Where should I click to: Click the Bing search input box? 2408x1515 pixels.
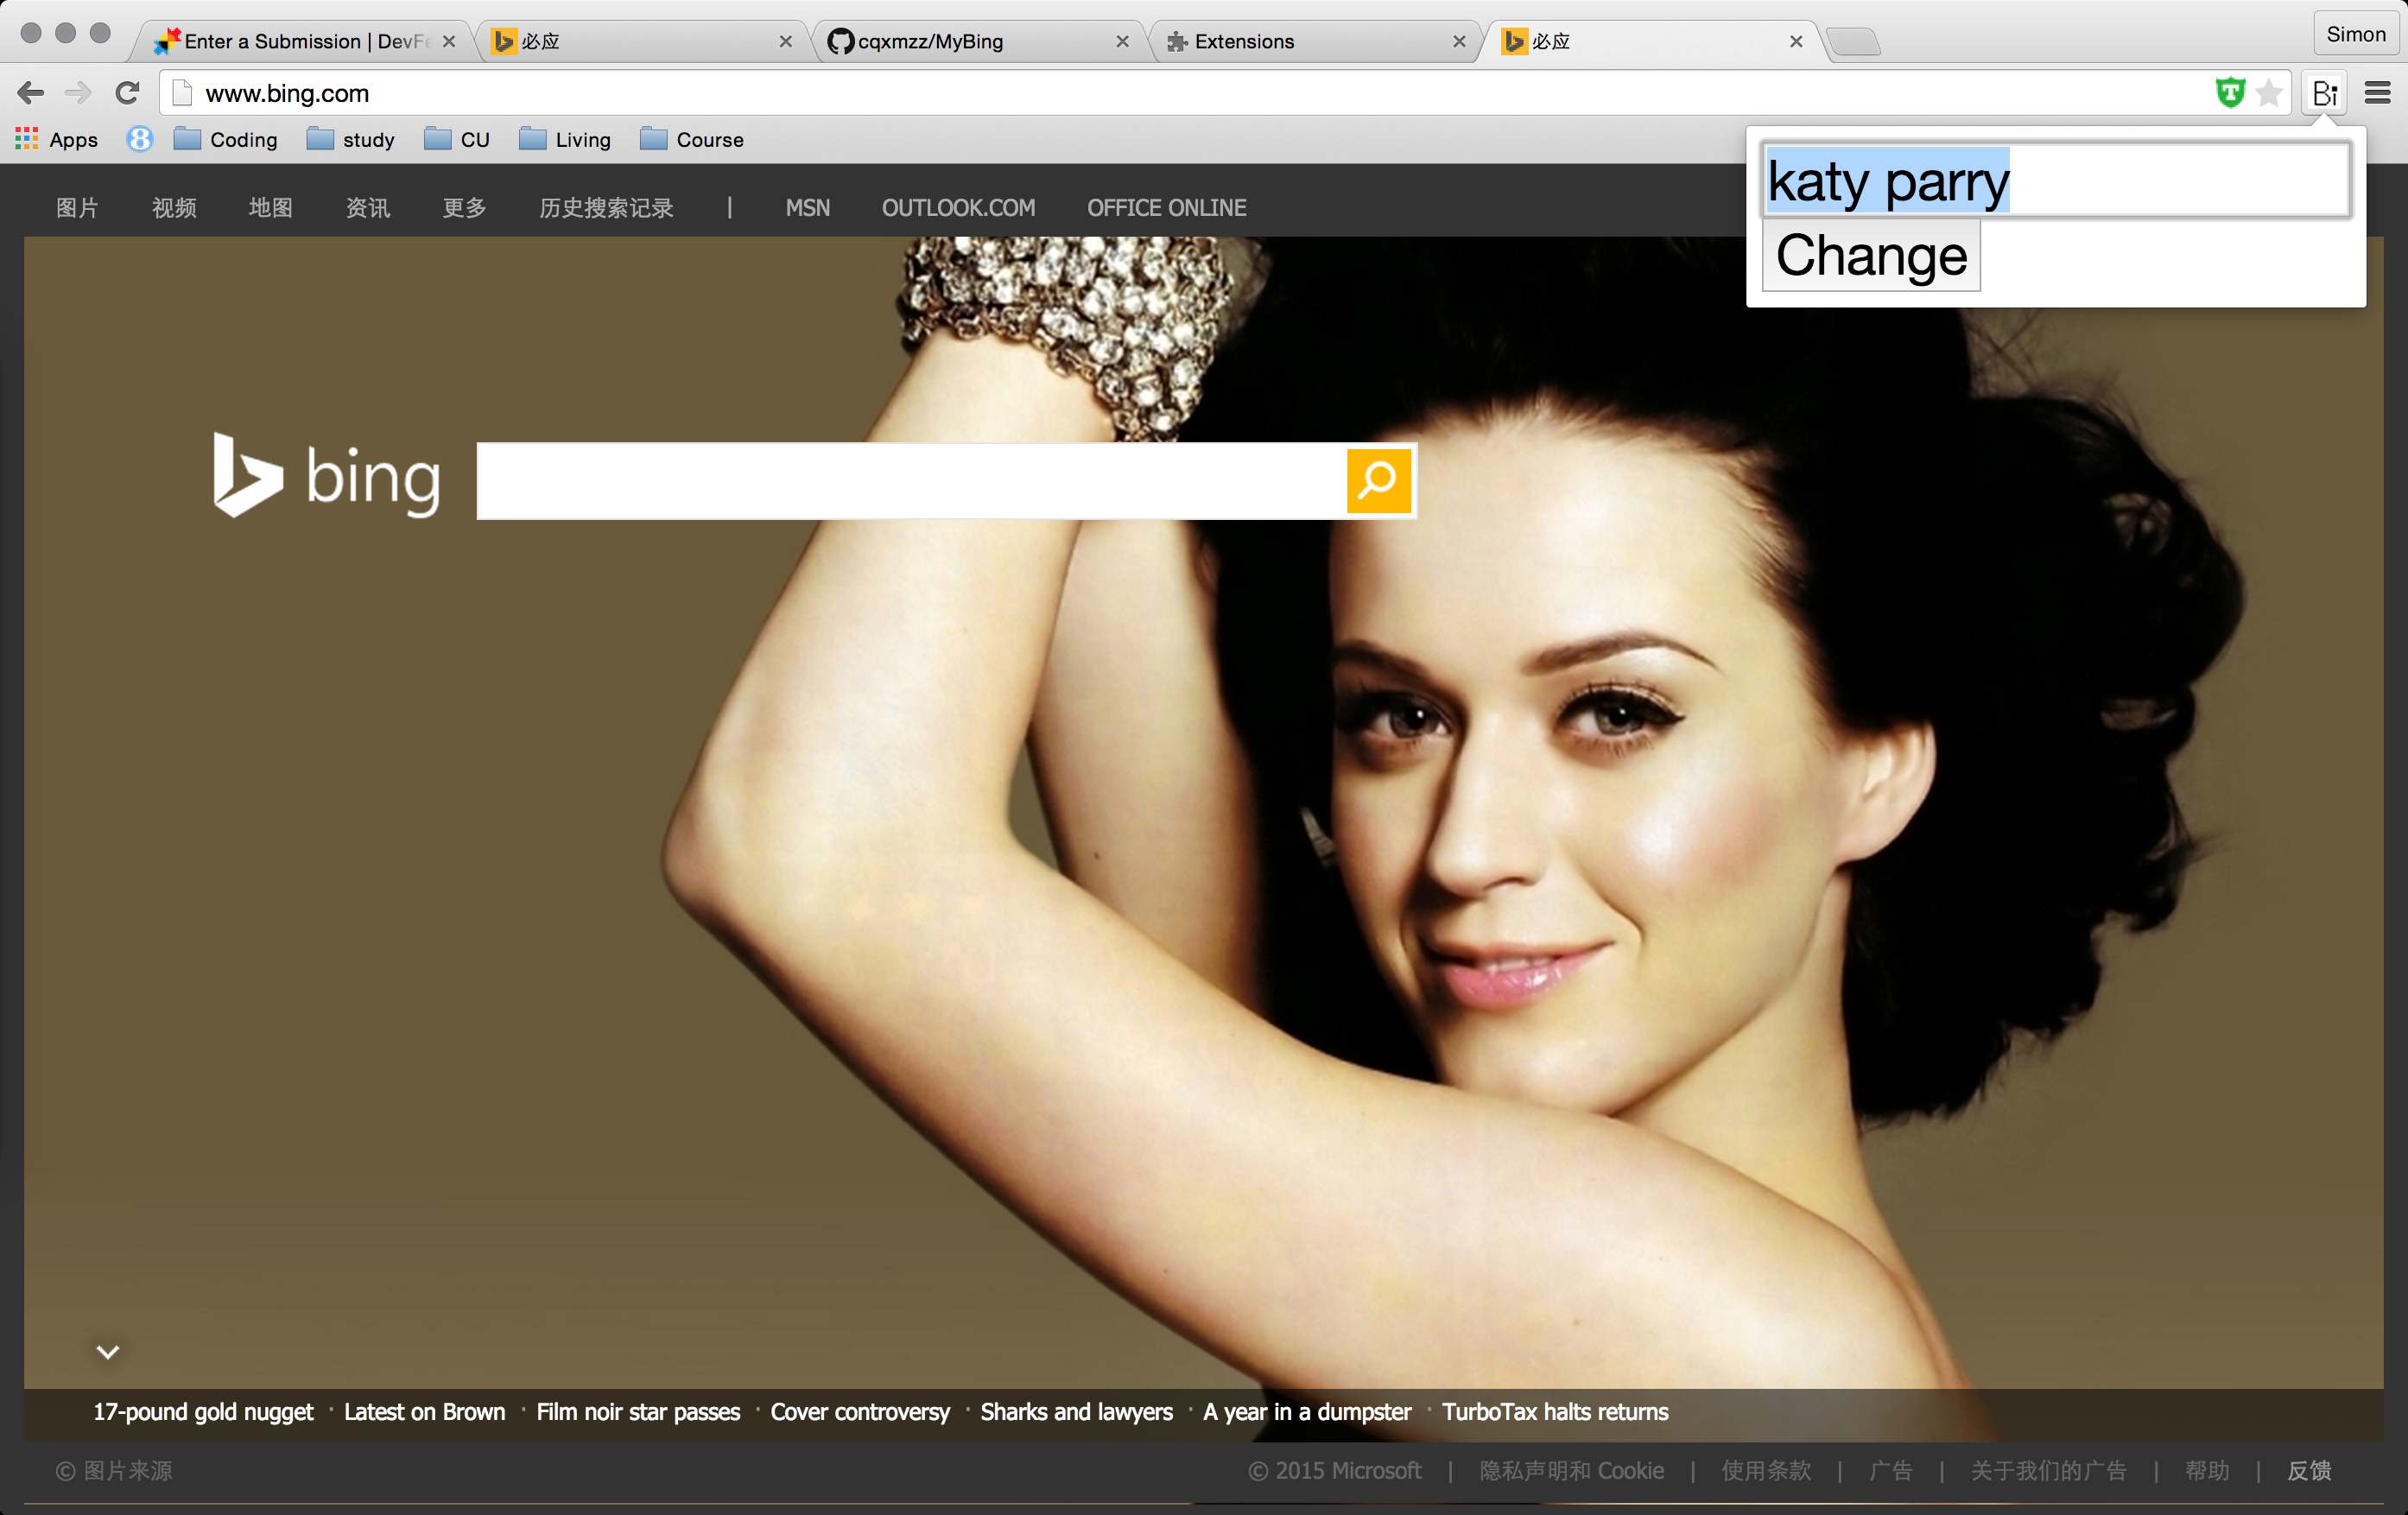[910, 481]
